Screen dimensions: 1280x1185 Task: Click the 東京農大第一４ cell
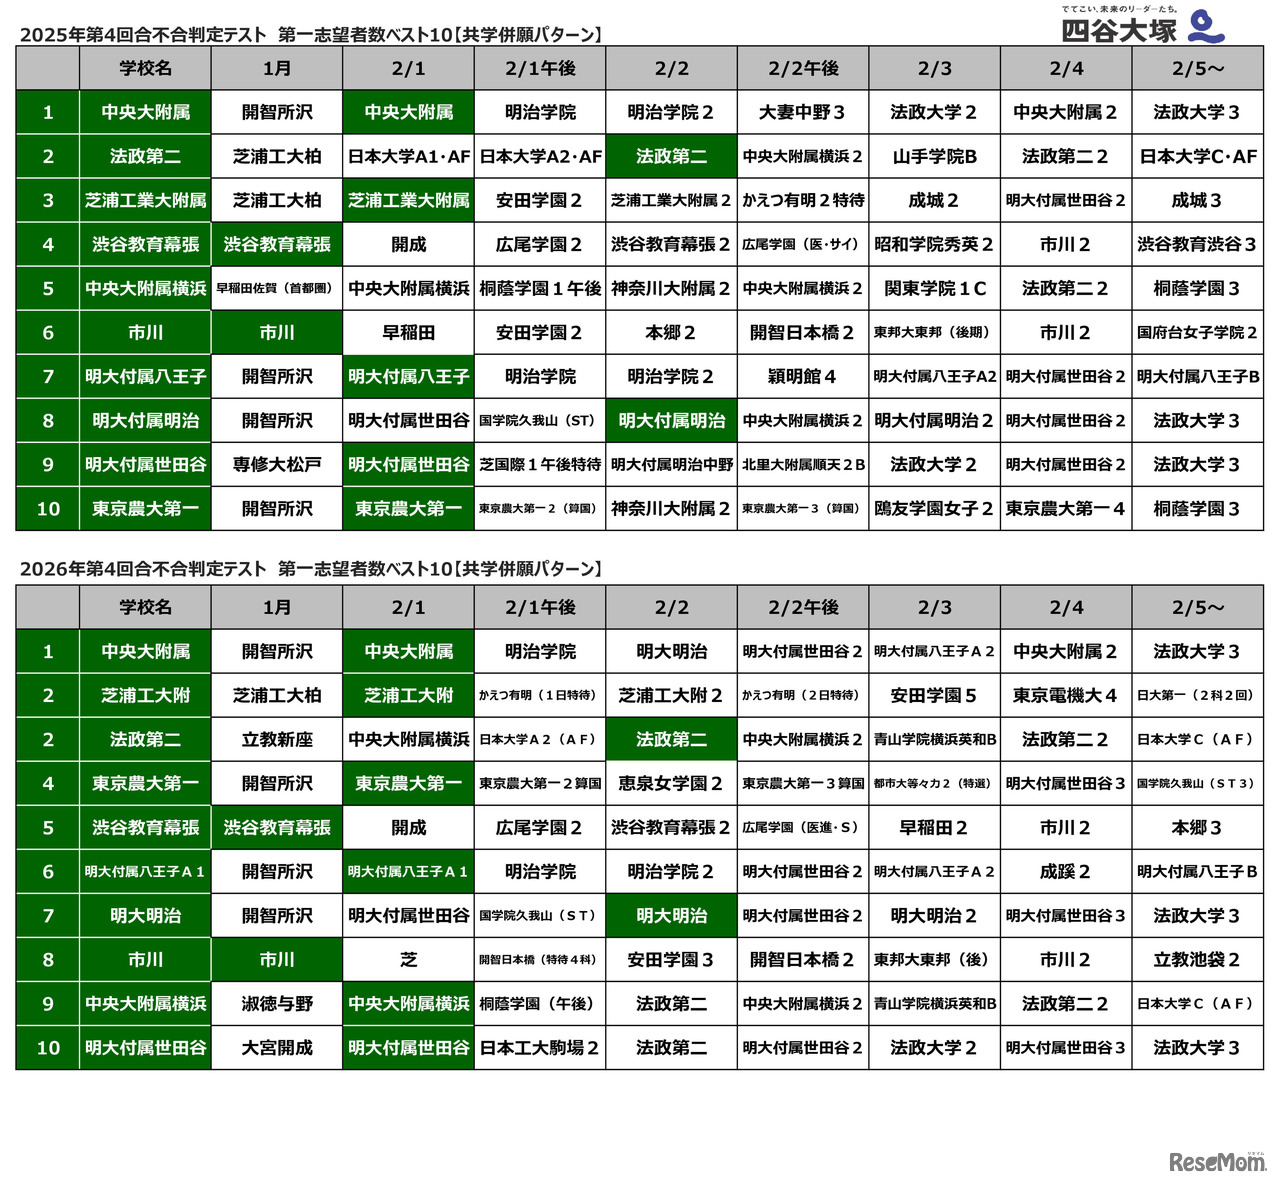coord(1066,508)
